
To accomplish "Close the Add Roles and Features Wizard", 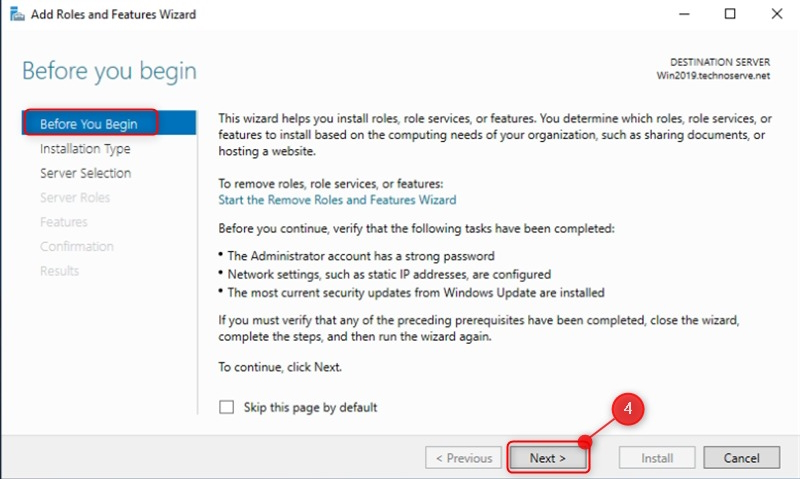I will [776, 15].
